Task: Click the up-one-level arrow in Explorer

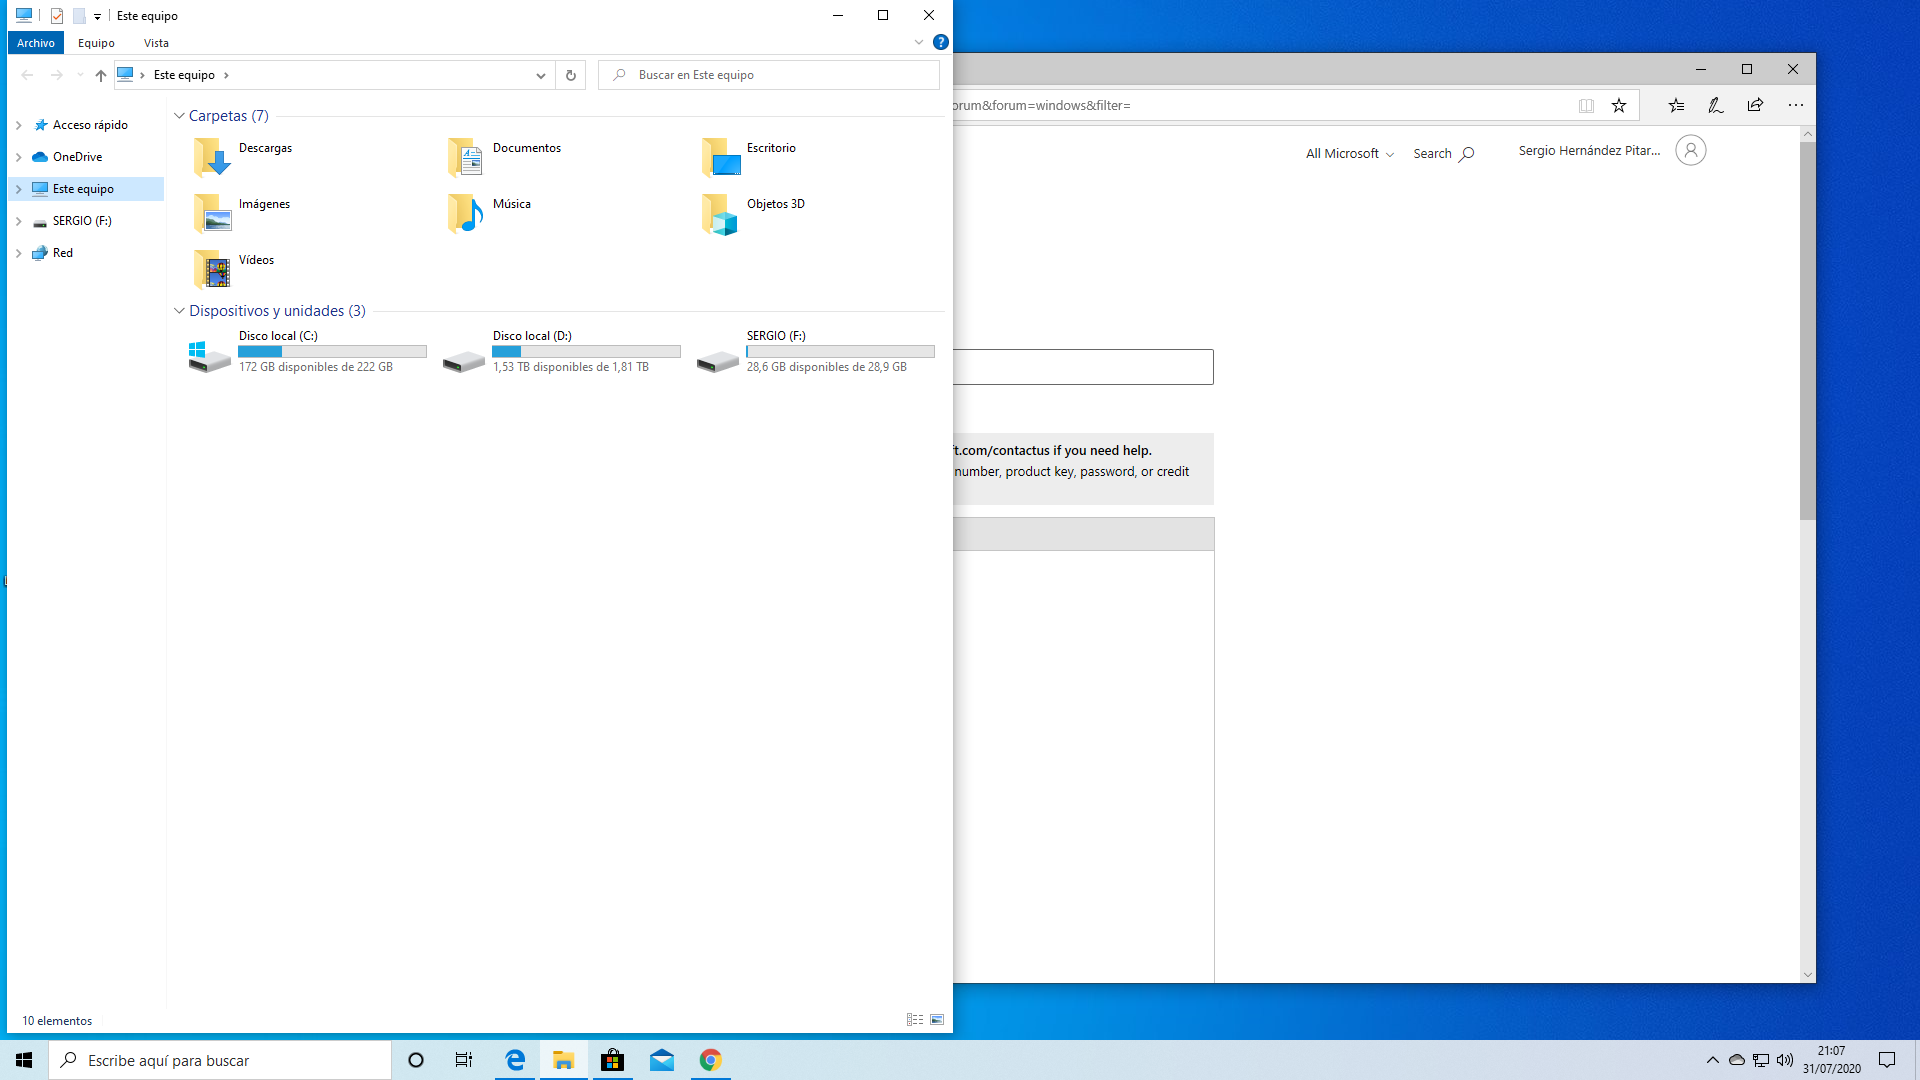Action: coord(100,75)
